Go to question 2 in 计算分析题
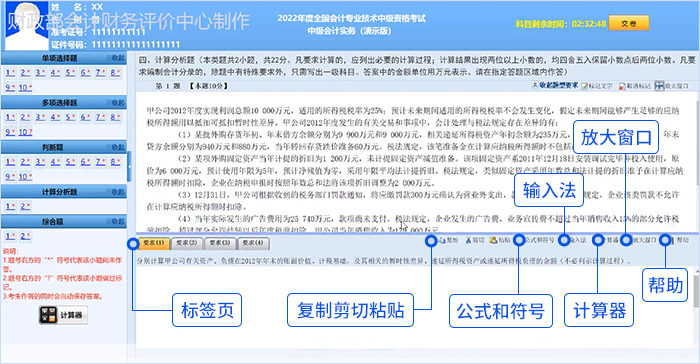700x364 pixels. point(25,206)
